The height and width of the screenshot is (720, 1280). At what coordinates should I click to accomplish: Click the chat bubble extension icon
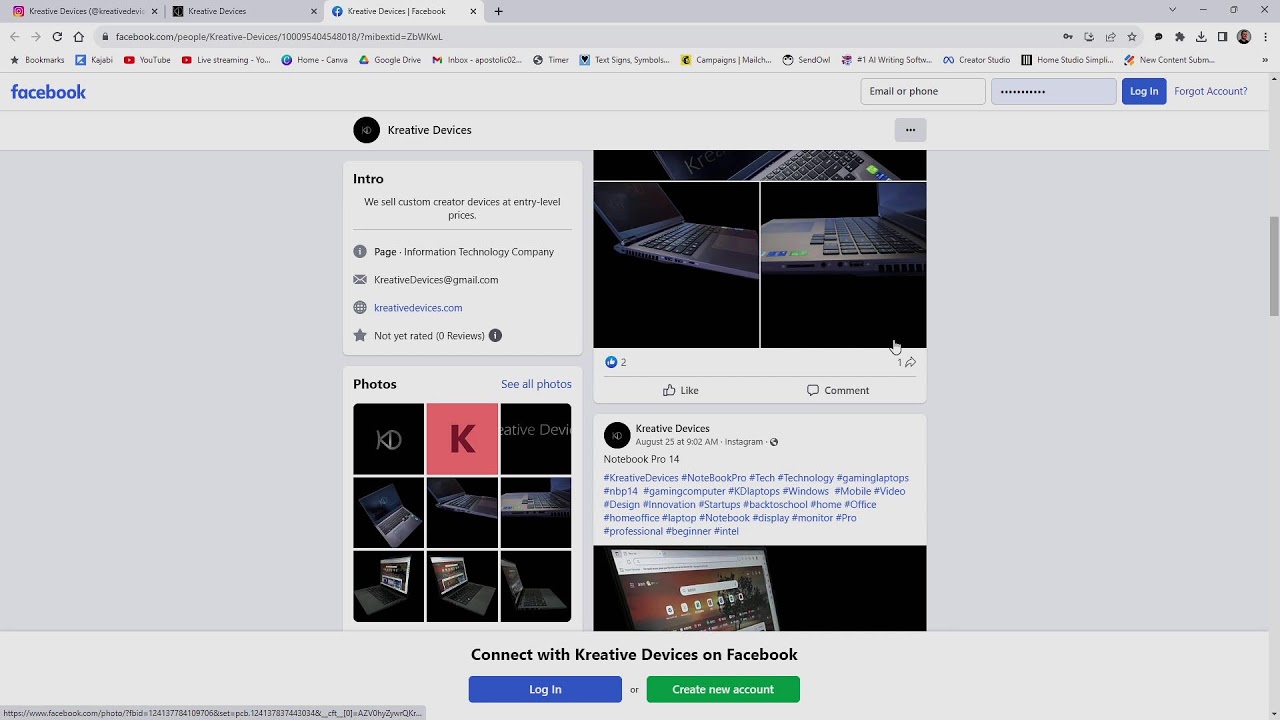pyautogui.click(x=1158, y=37)
